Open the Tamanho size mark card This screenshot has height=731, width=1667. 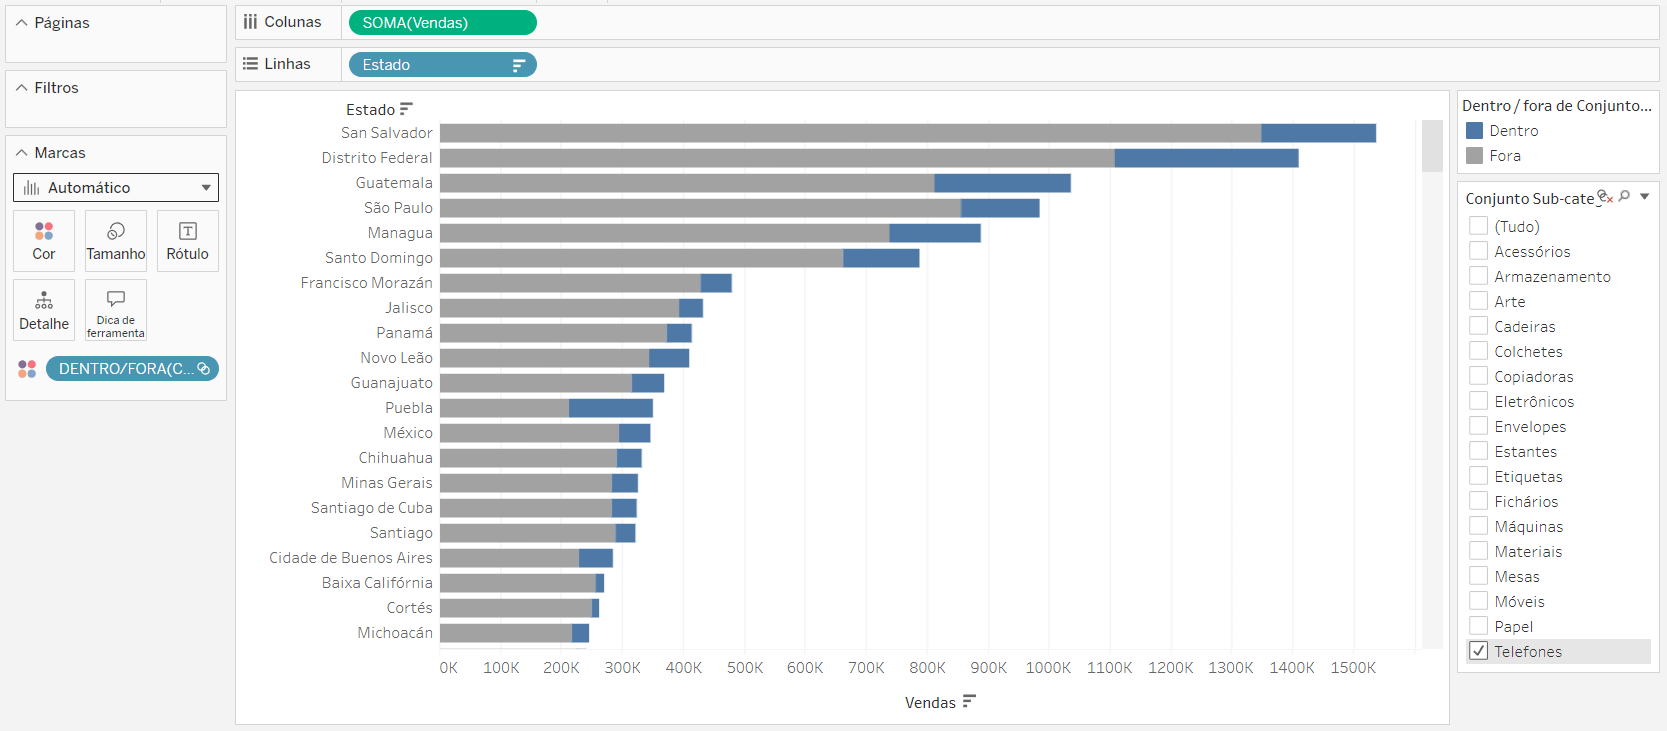point(116,241)
